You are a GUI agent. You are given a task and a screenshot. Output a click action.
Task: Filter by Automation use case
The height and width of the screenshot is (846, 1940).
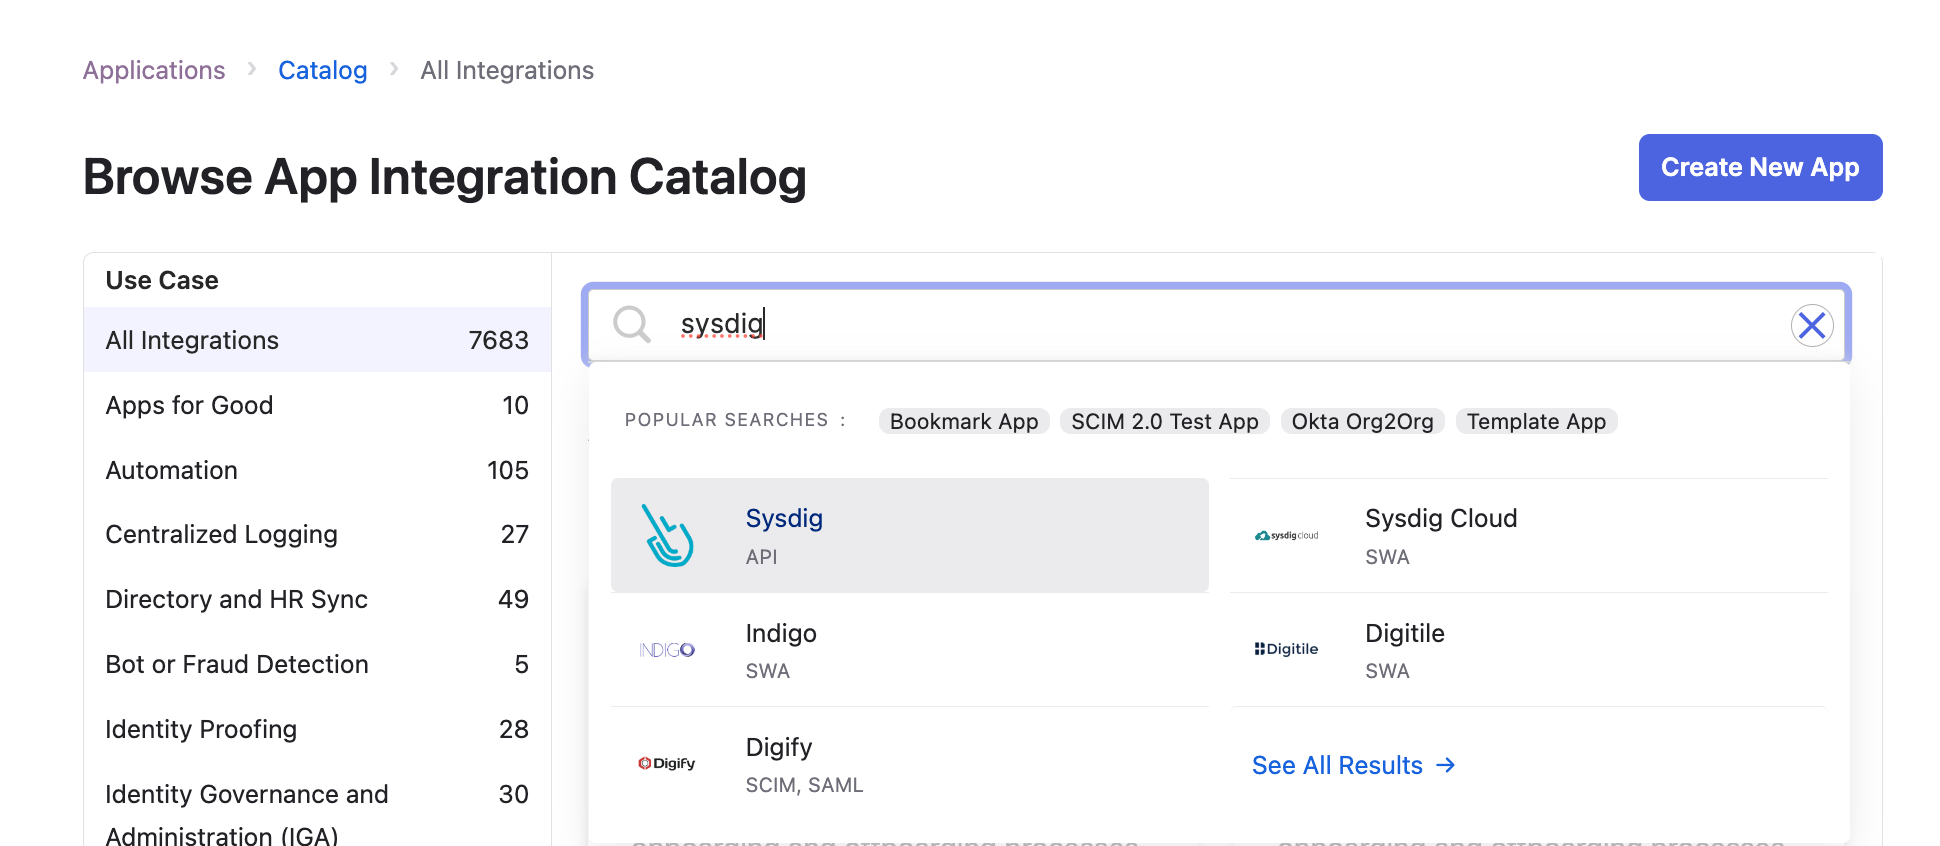point(317,470)
